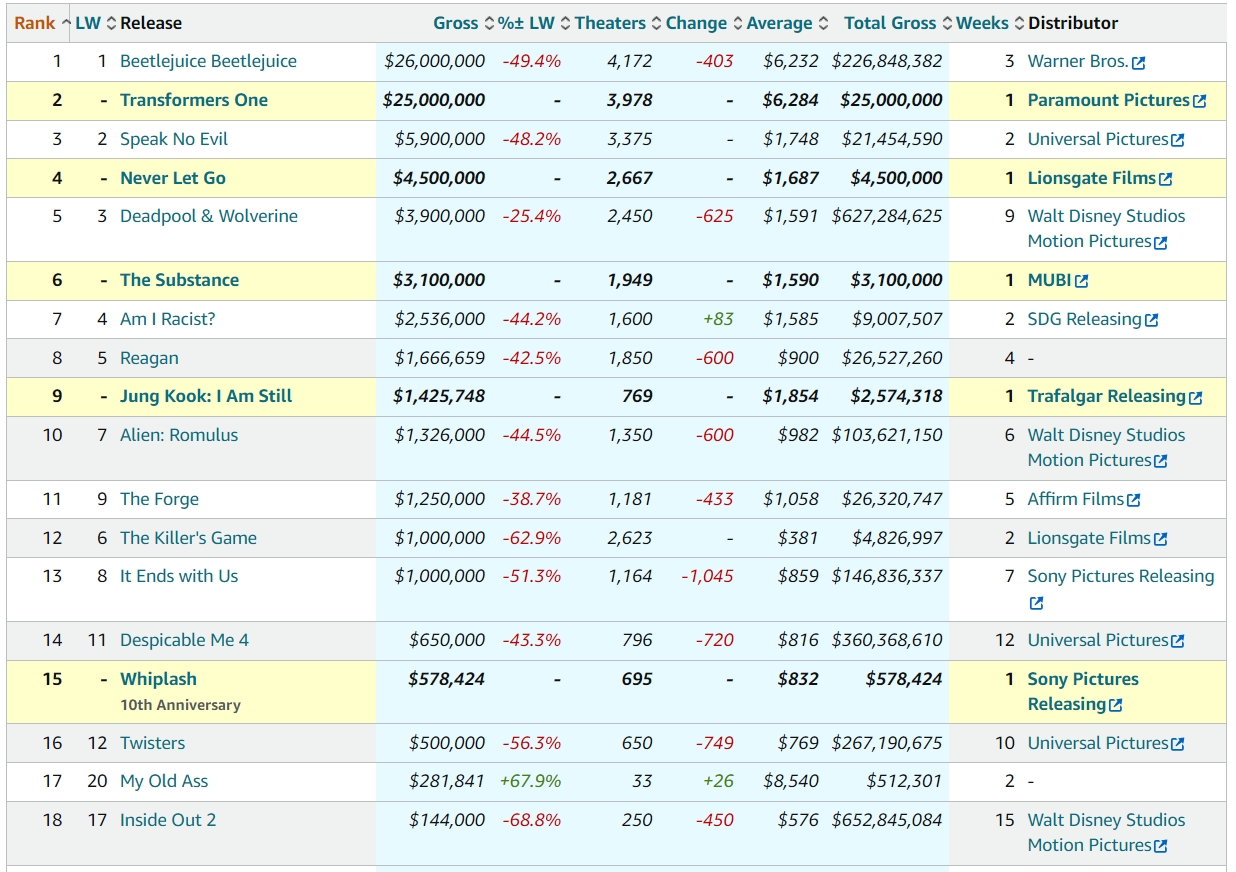Sort by Gross column header
Screen dimensions: 1236x872
464,23
